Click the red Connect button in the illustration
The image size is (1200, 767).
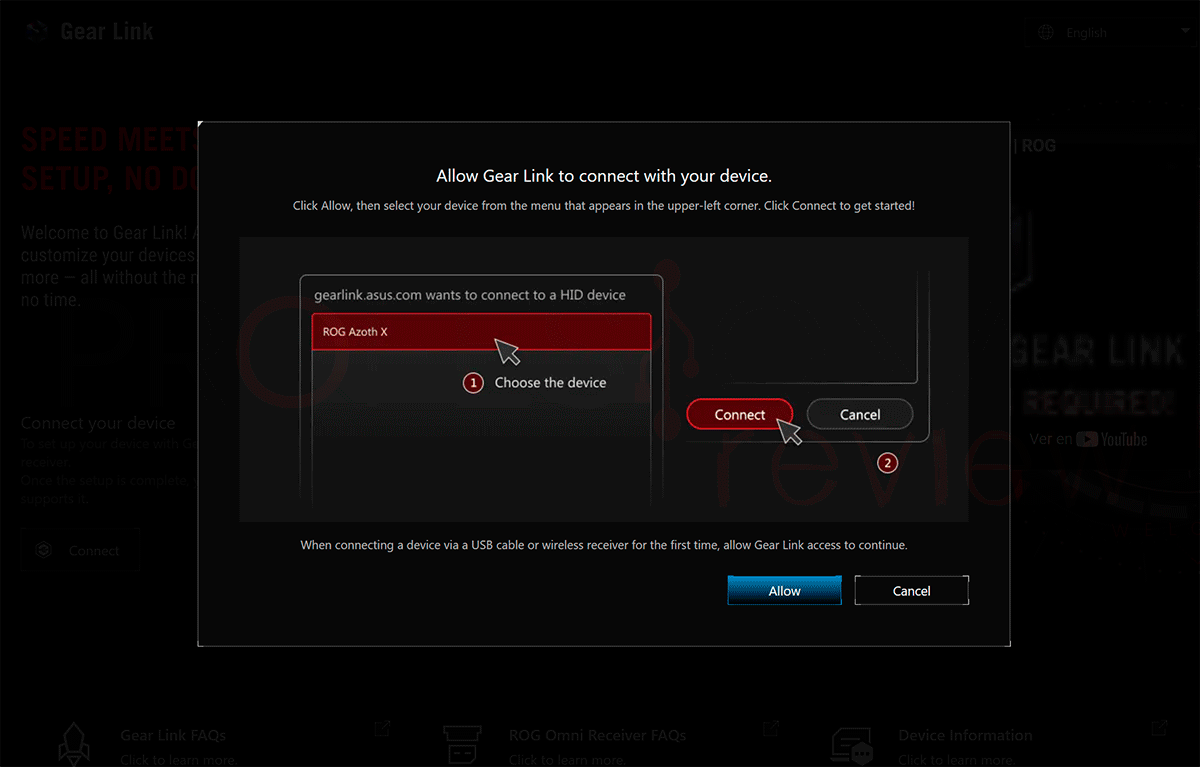pyautogui.click(x=740, y=414)
